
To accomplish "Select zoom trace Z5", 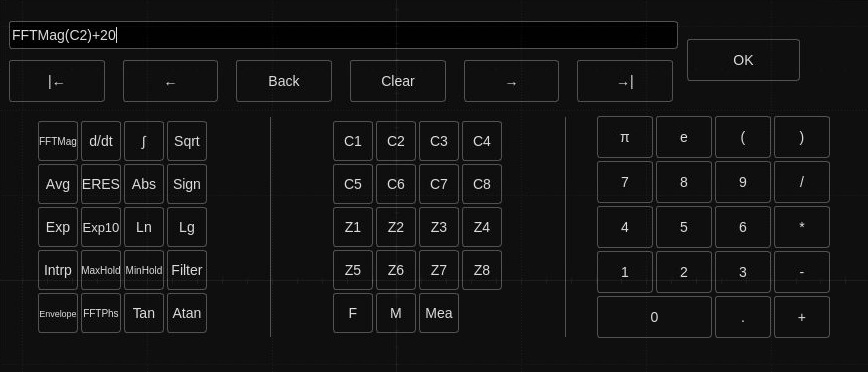I will pyautogui.click(x=353, y=270).
